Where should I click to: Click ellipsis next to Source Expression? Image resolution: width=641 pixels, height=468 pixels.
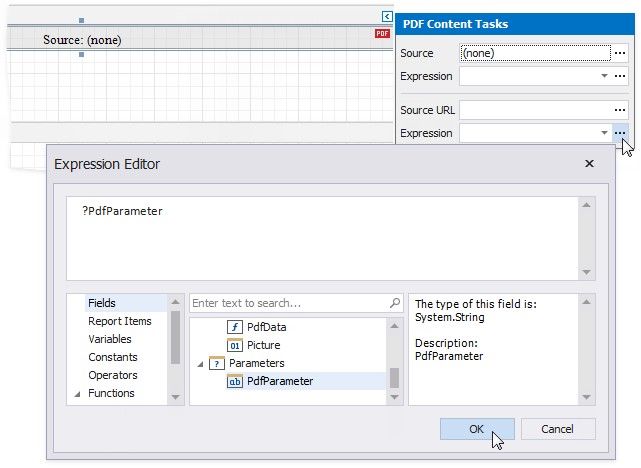(x=620, y=76)
